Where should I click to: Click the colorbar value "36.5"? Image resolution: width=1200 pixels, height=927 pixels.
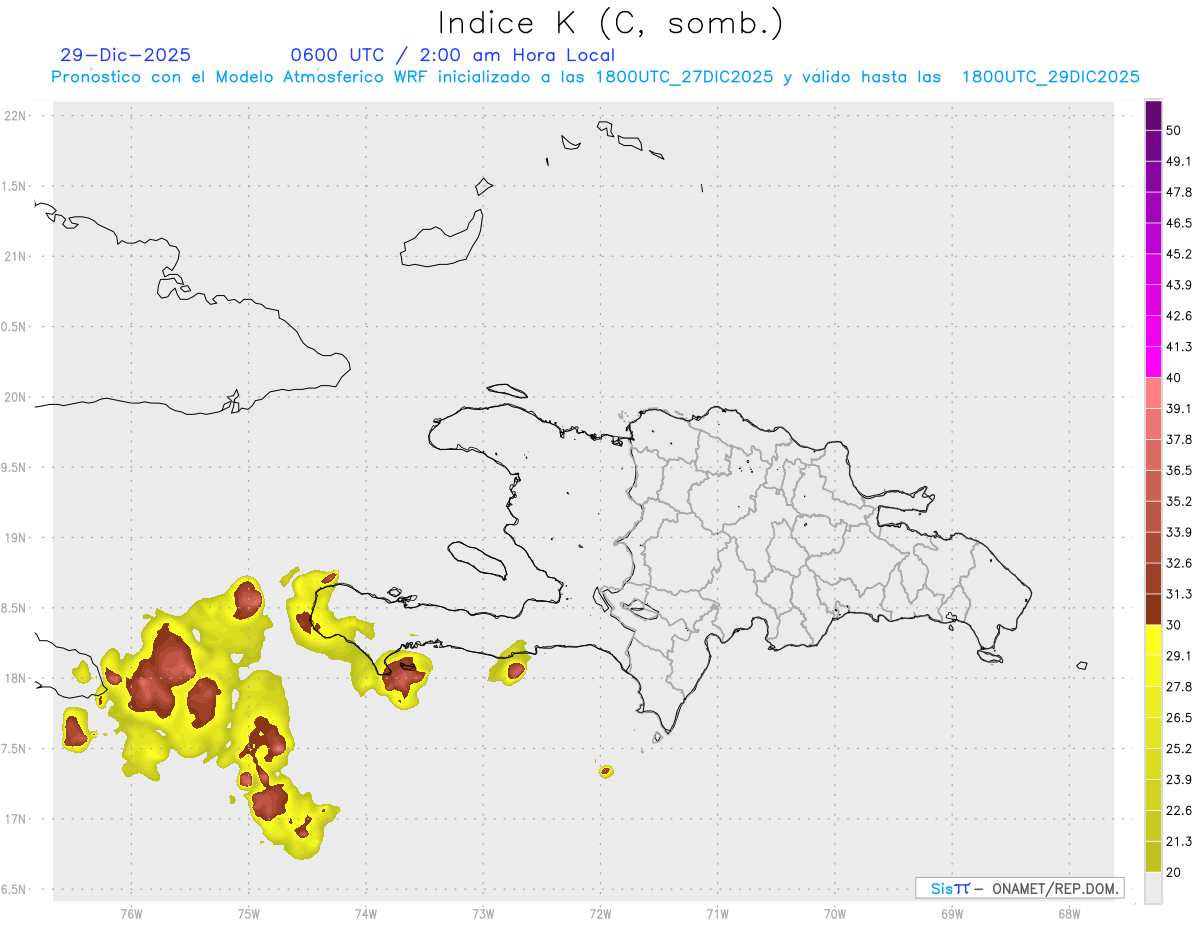[x=1179, y=470]
